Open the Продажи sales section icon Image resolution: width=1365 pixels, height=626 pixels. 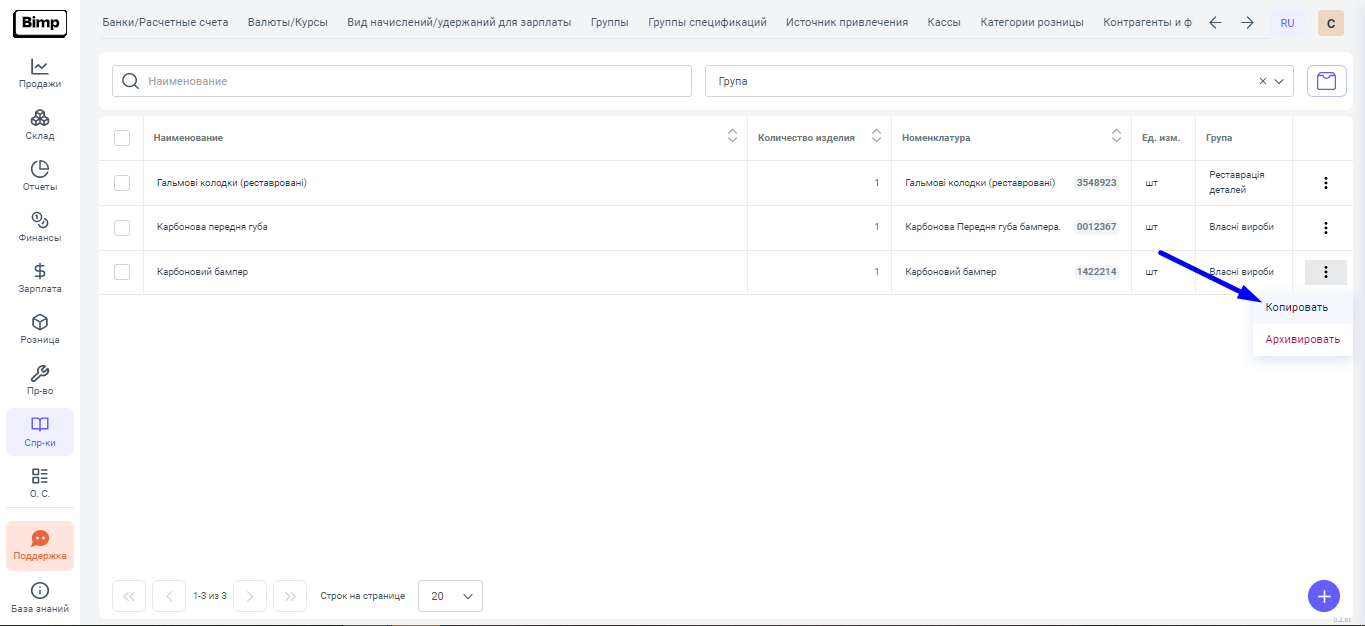pyautogui.click(x=39, y=73)
